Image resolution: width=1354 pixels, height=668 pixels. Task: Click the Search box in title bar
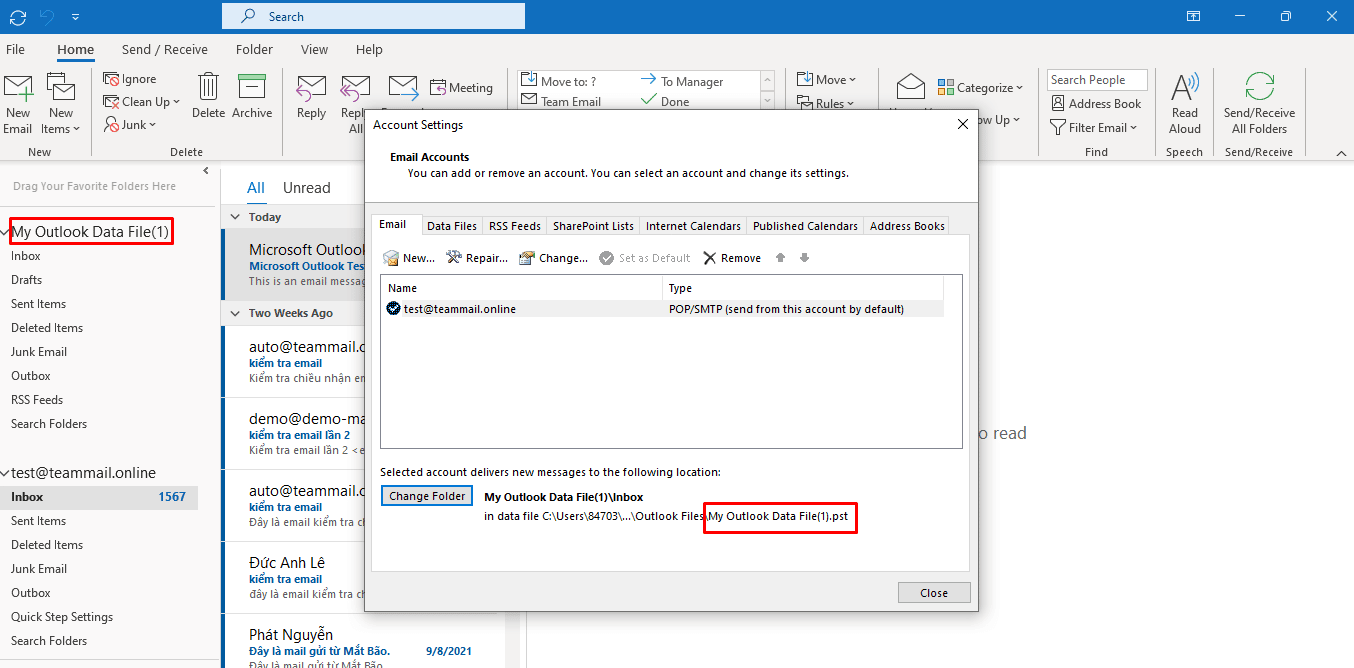pos(373,16)
